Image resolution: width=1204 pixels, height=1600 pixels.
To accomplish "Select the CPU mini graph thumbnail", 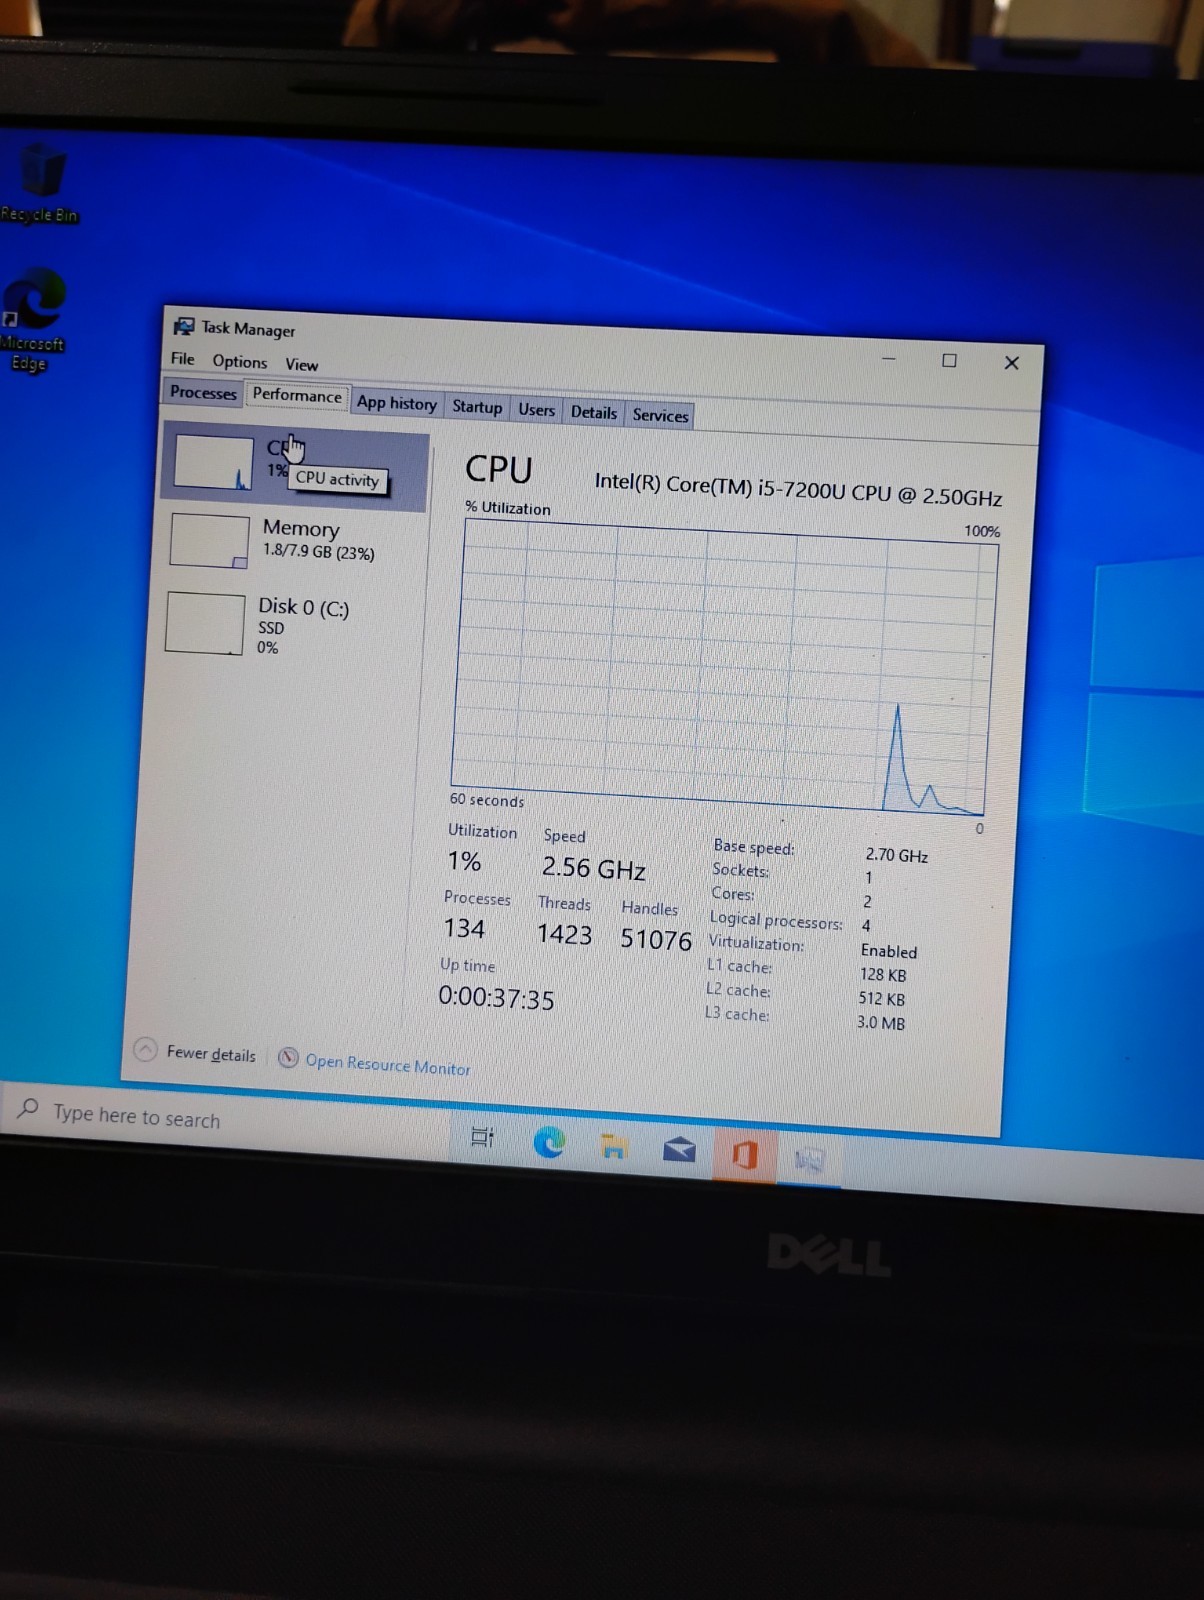I will pos(213,463).
